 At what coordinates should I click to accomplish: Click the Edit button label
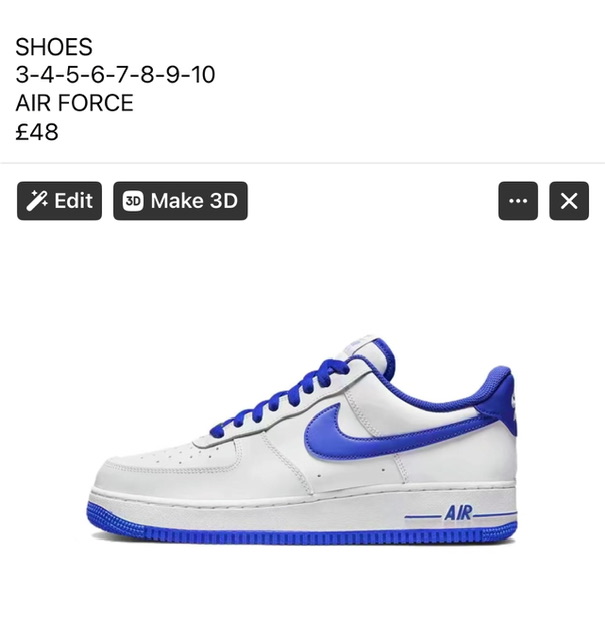click(73, 201)
